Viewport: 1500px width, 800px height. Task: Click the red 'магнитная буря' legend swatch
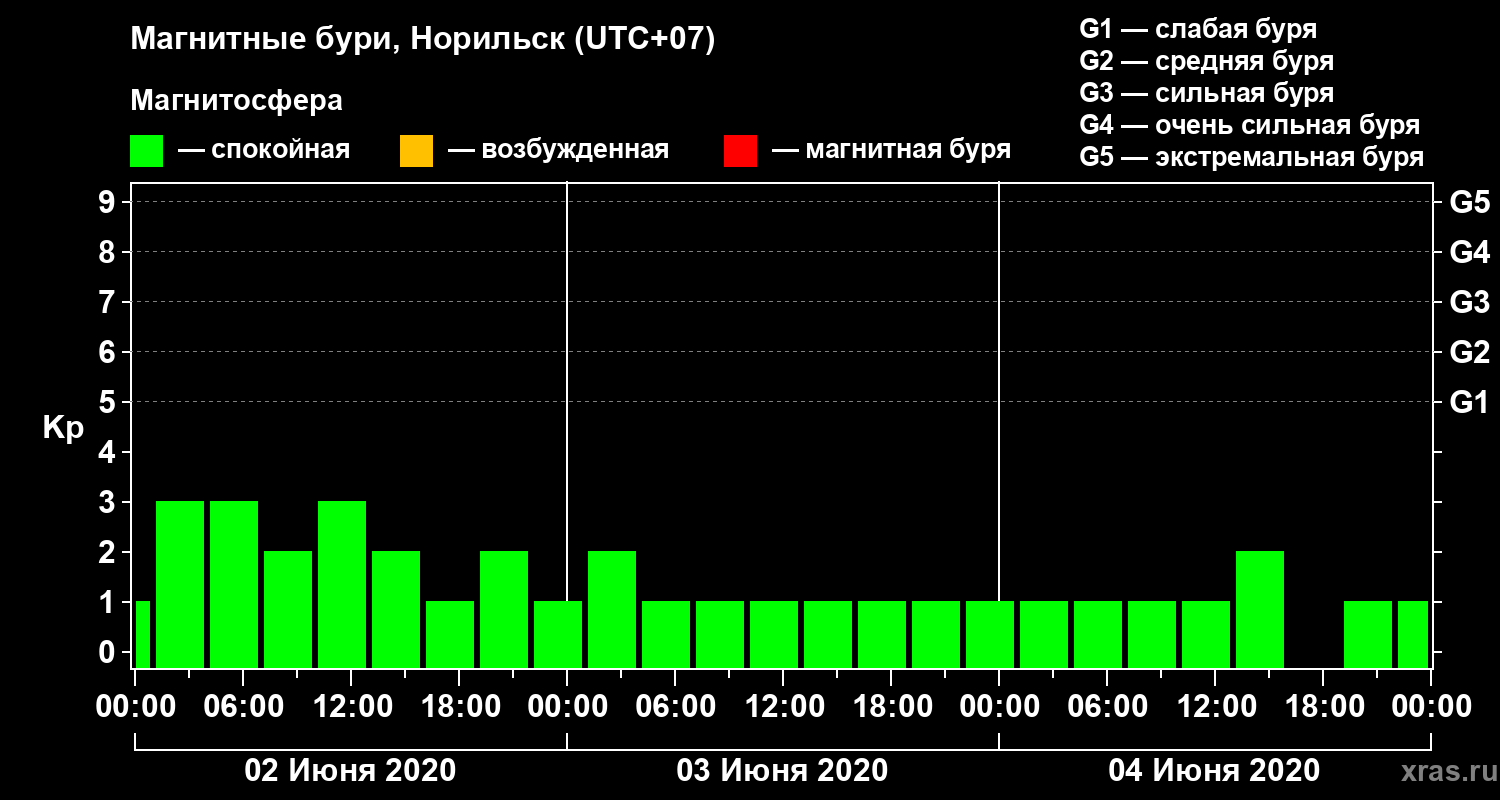pos(740,151)
